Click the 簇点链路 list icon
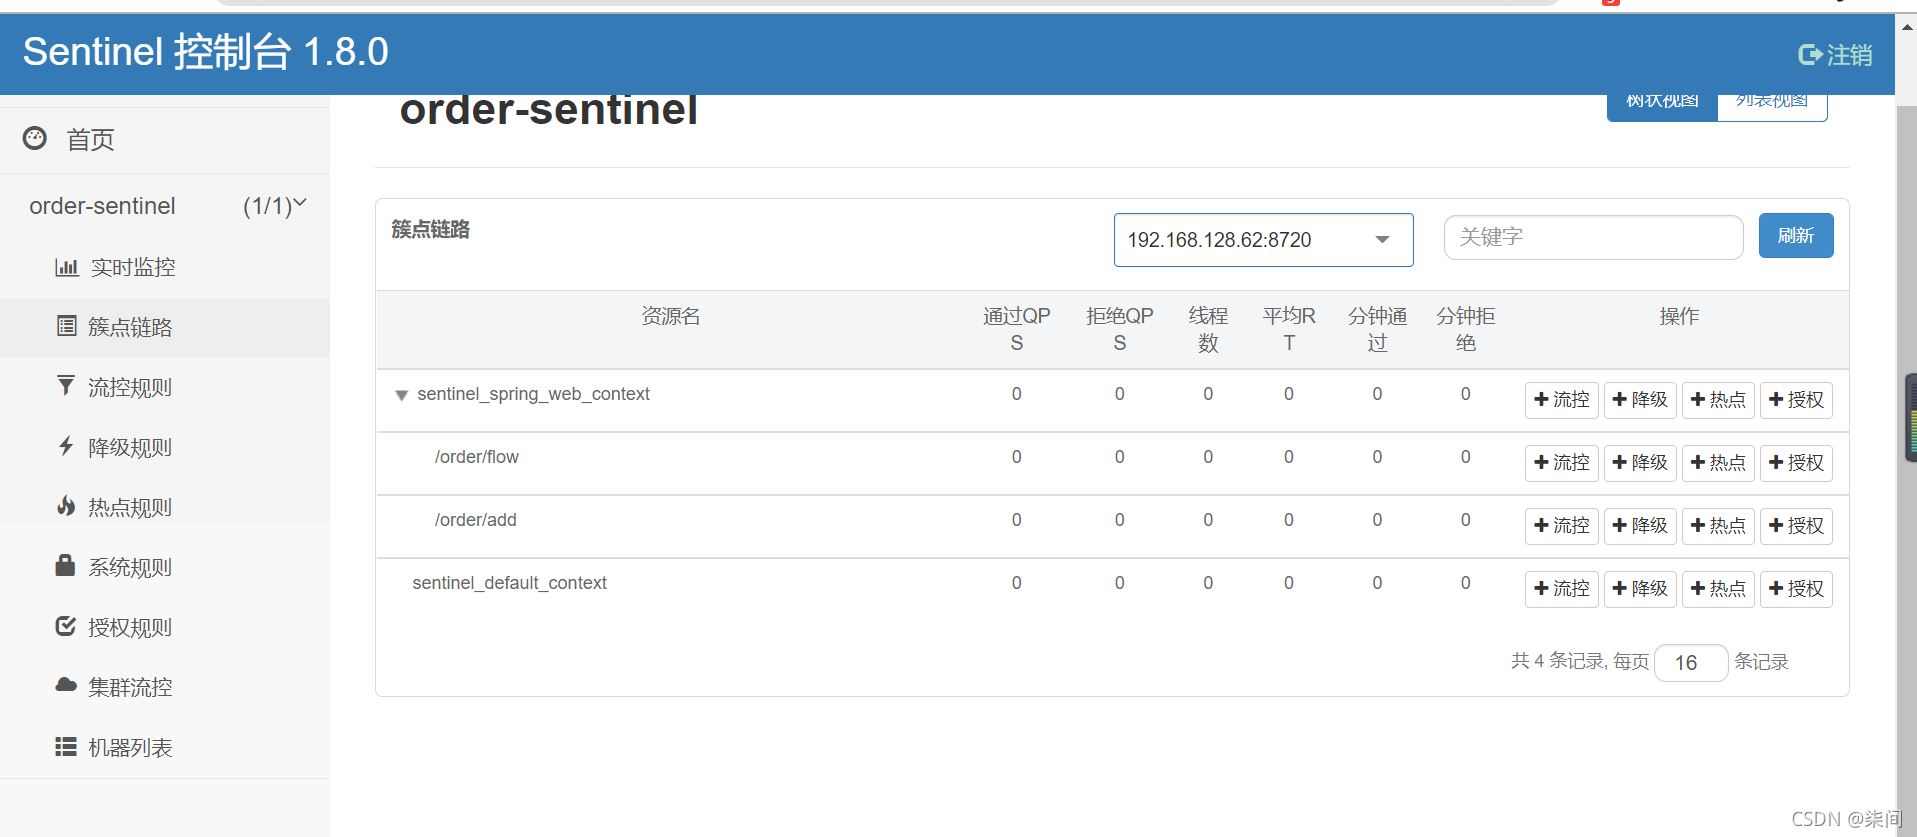 point(67,326)
